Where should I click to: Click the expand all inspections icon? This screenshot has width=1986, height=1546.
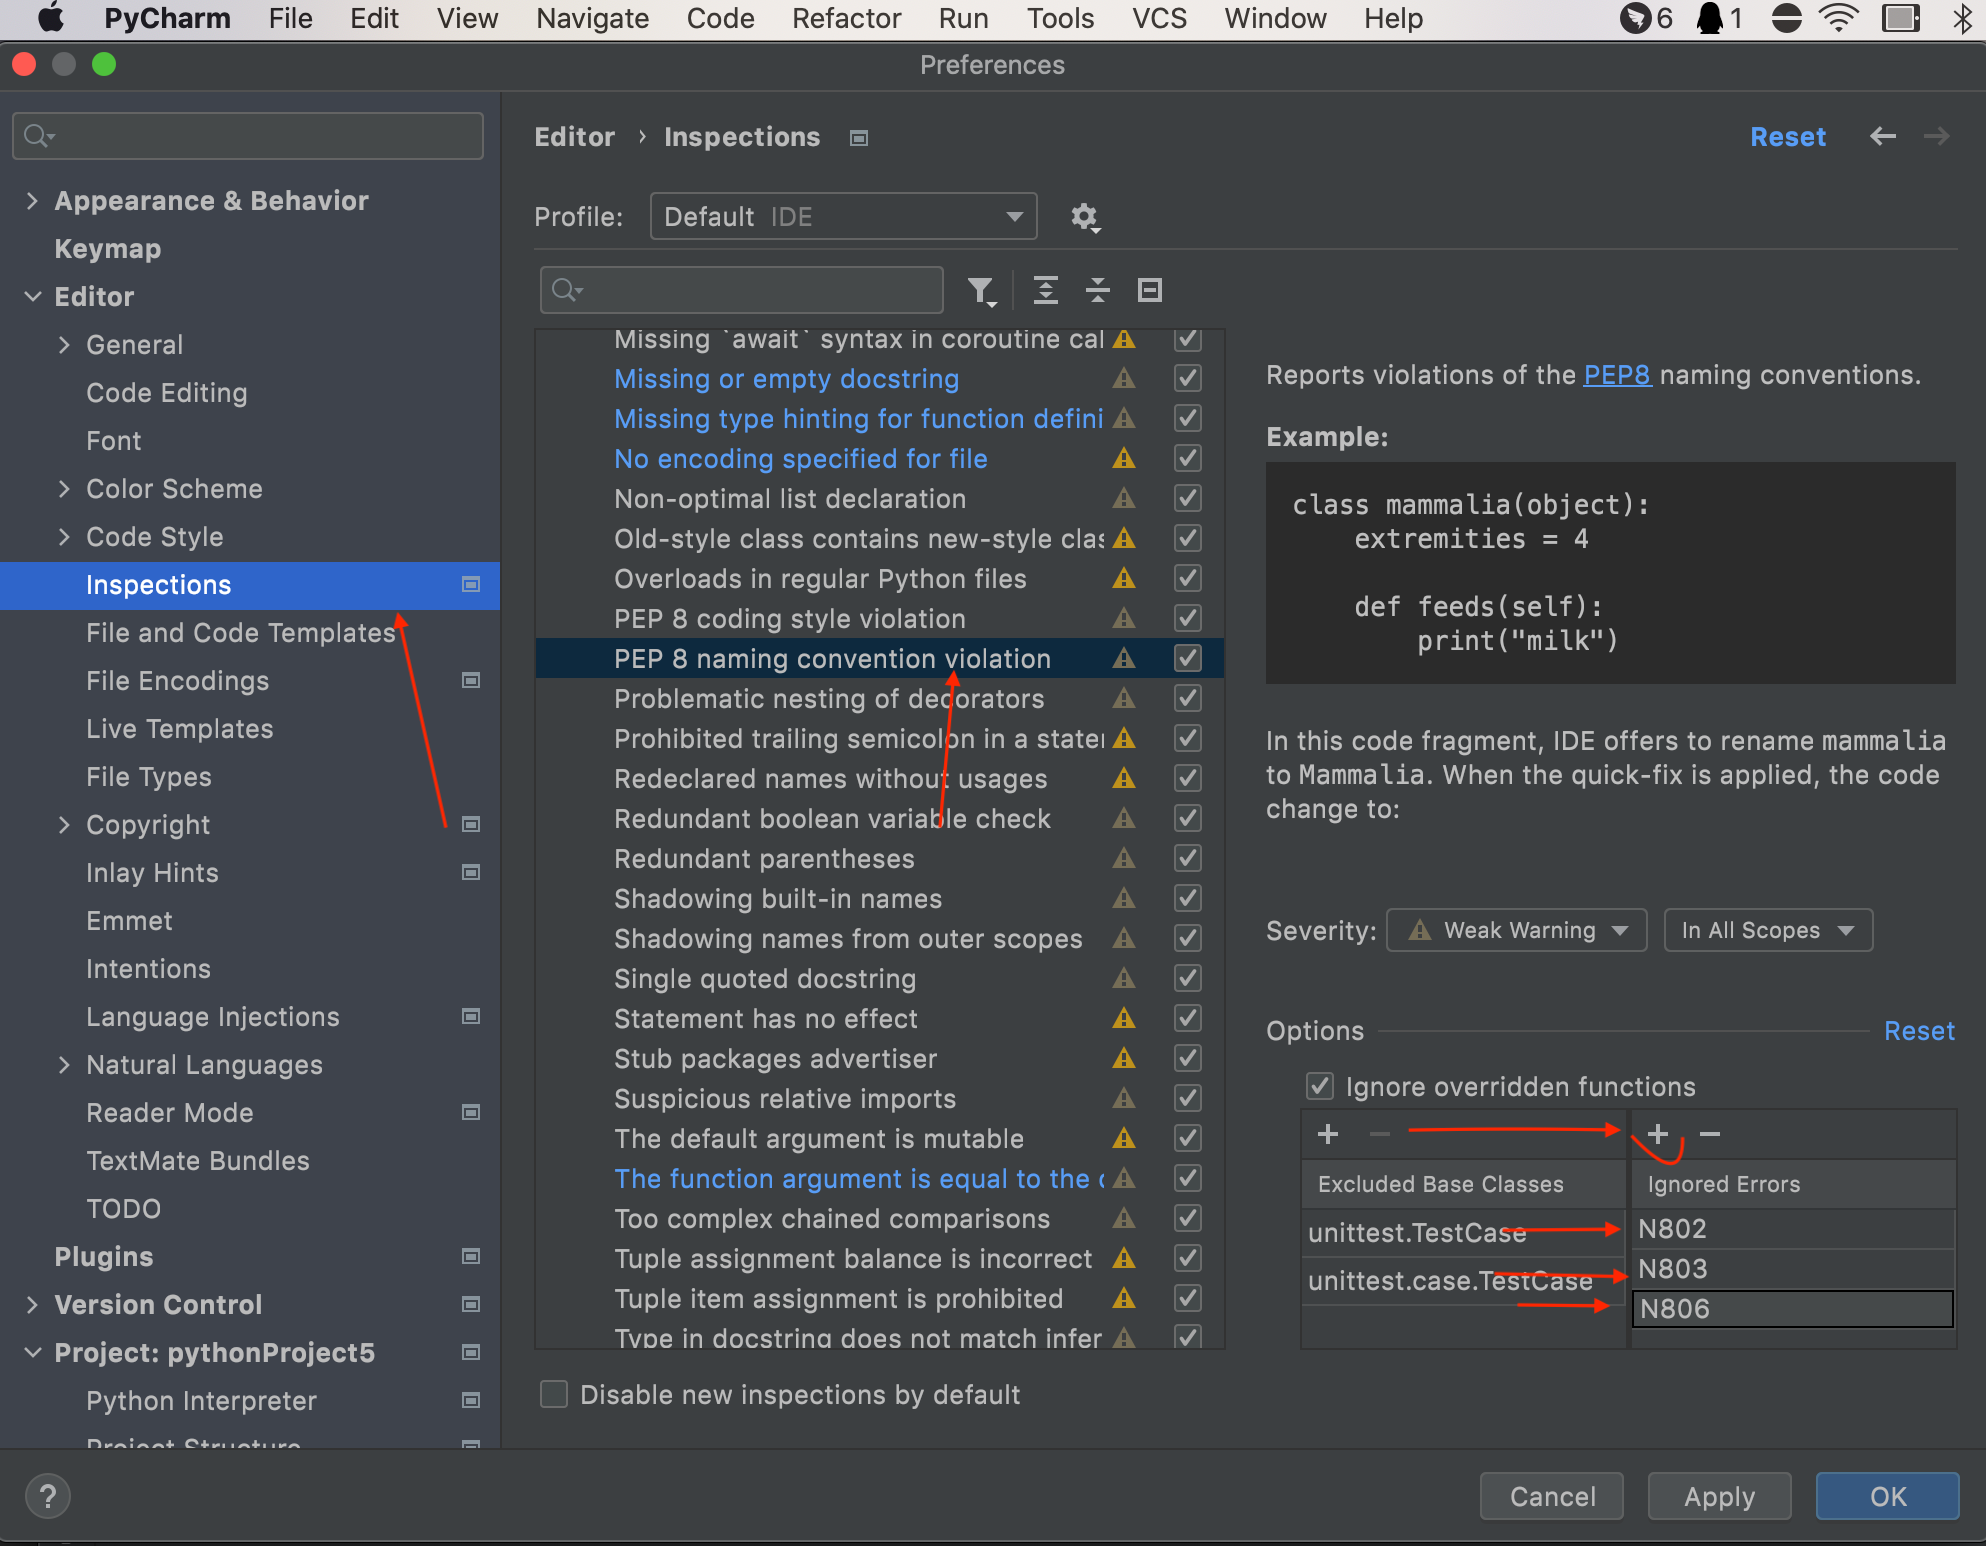pos(1045,290)
